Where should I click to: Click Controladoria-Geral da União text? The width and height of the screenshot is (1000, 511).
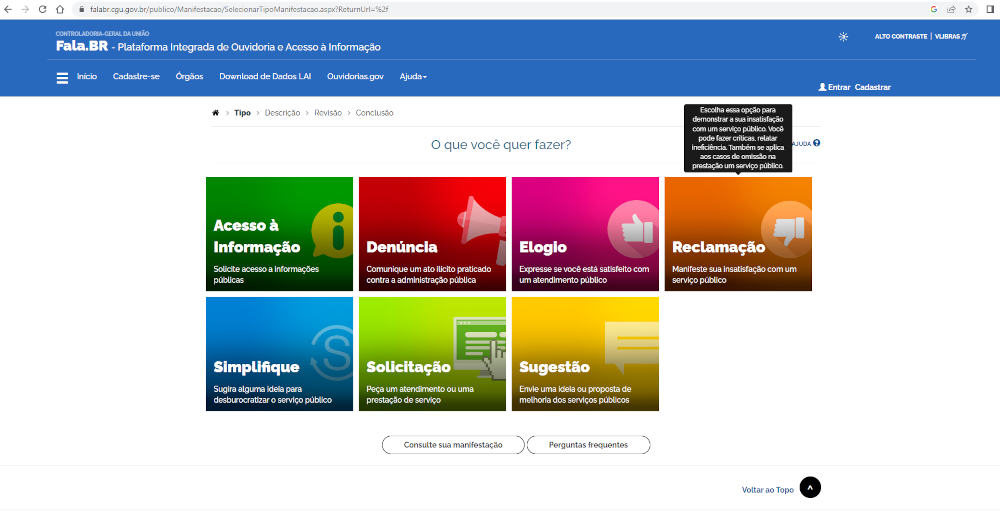click(x=103, y=33)
